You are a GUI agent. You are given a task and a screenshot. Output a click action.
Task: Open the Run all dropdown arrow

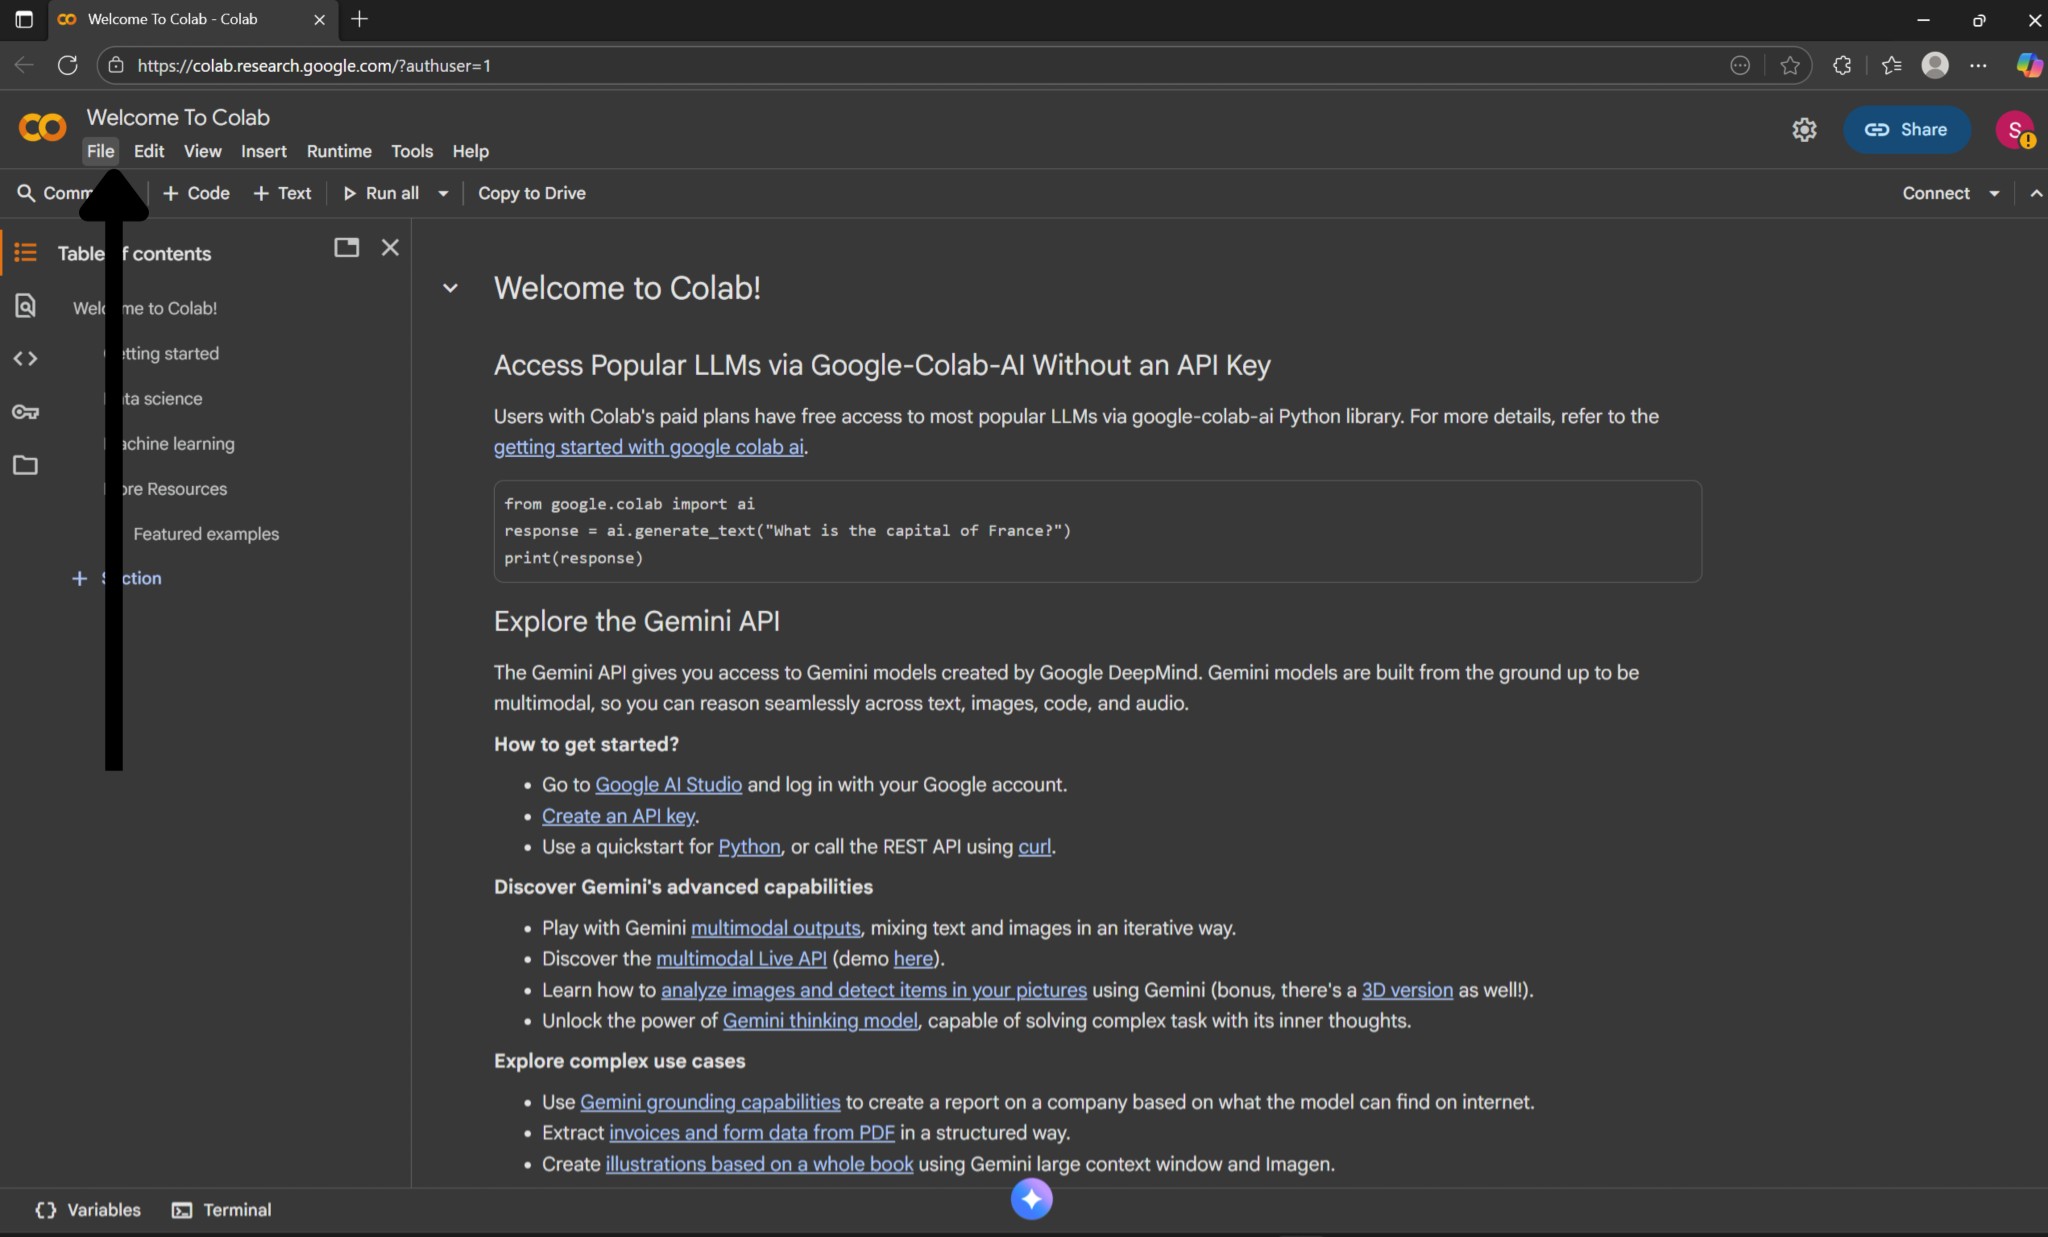pyautogui.click(x=443, y=194)
